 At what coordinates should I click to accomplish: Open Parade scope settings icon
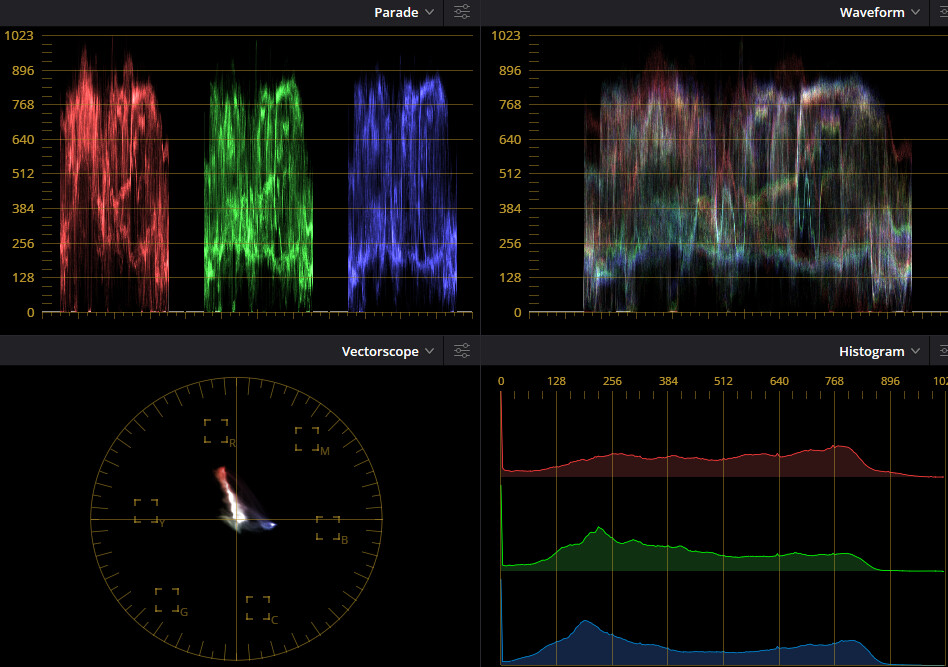click(x=461, y=12)
